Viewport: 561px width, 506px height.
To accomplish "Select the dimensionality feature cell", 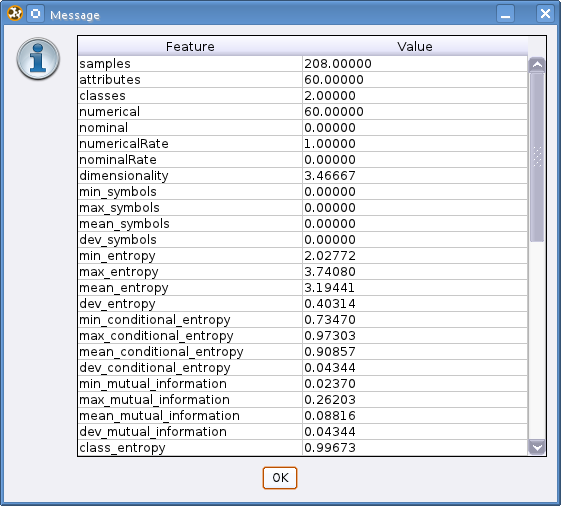I will pos(190,176).
